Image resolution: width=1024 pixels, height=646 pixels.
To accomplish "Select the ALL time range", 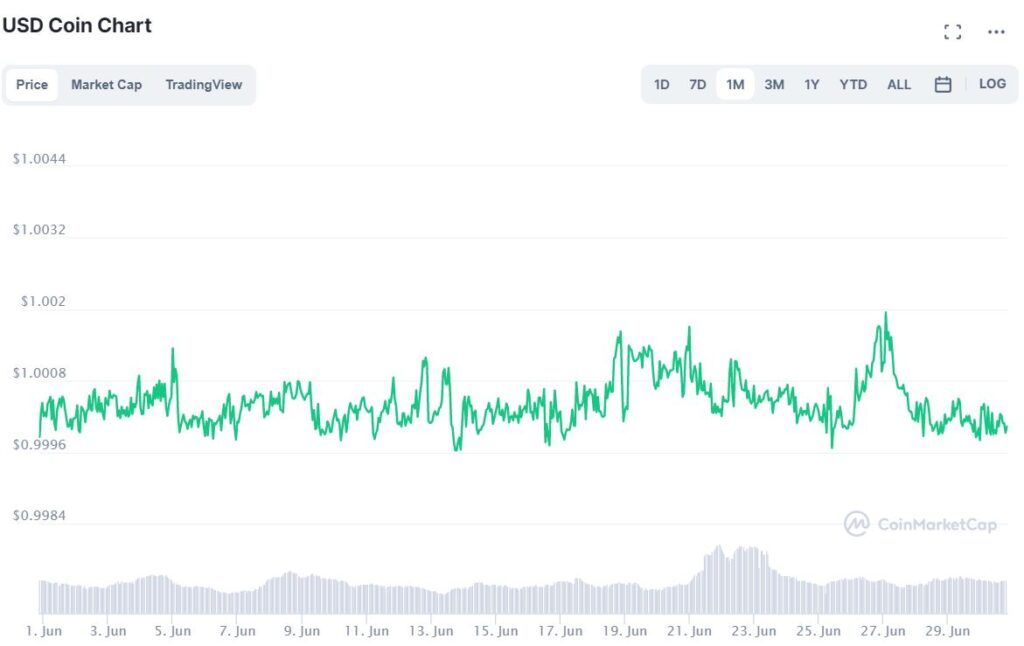I will pyautogui.click(x=899, y=85).
